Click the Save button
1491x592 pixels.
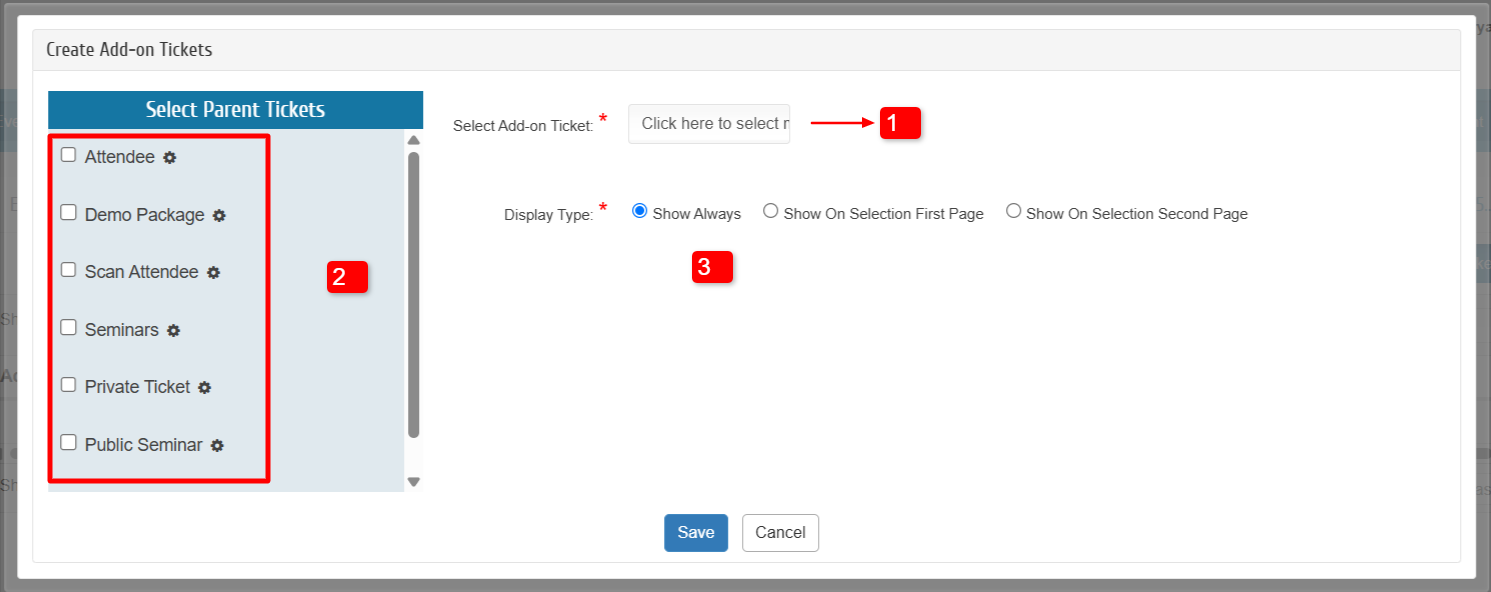695,533
